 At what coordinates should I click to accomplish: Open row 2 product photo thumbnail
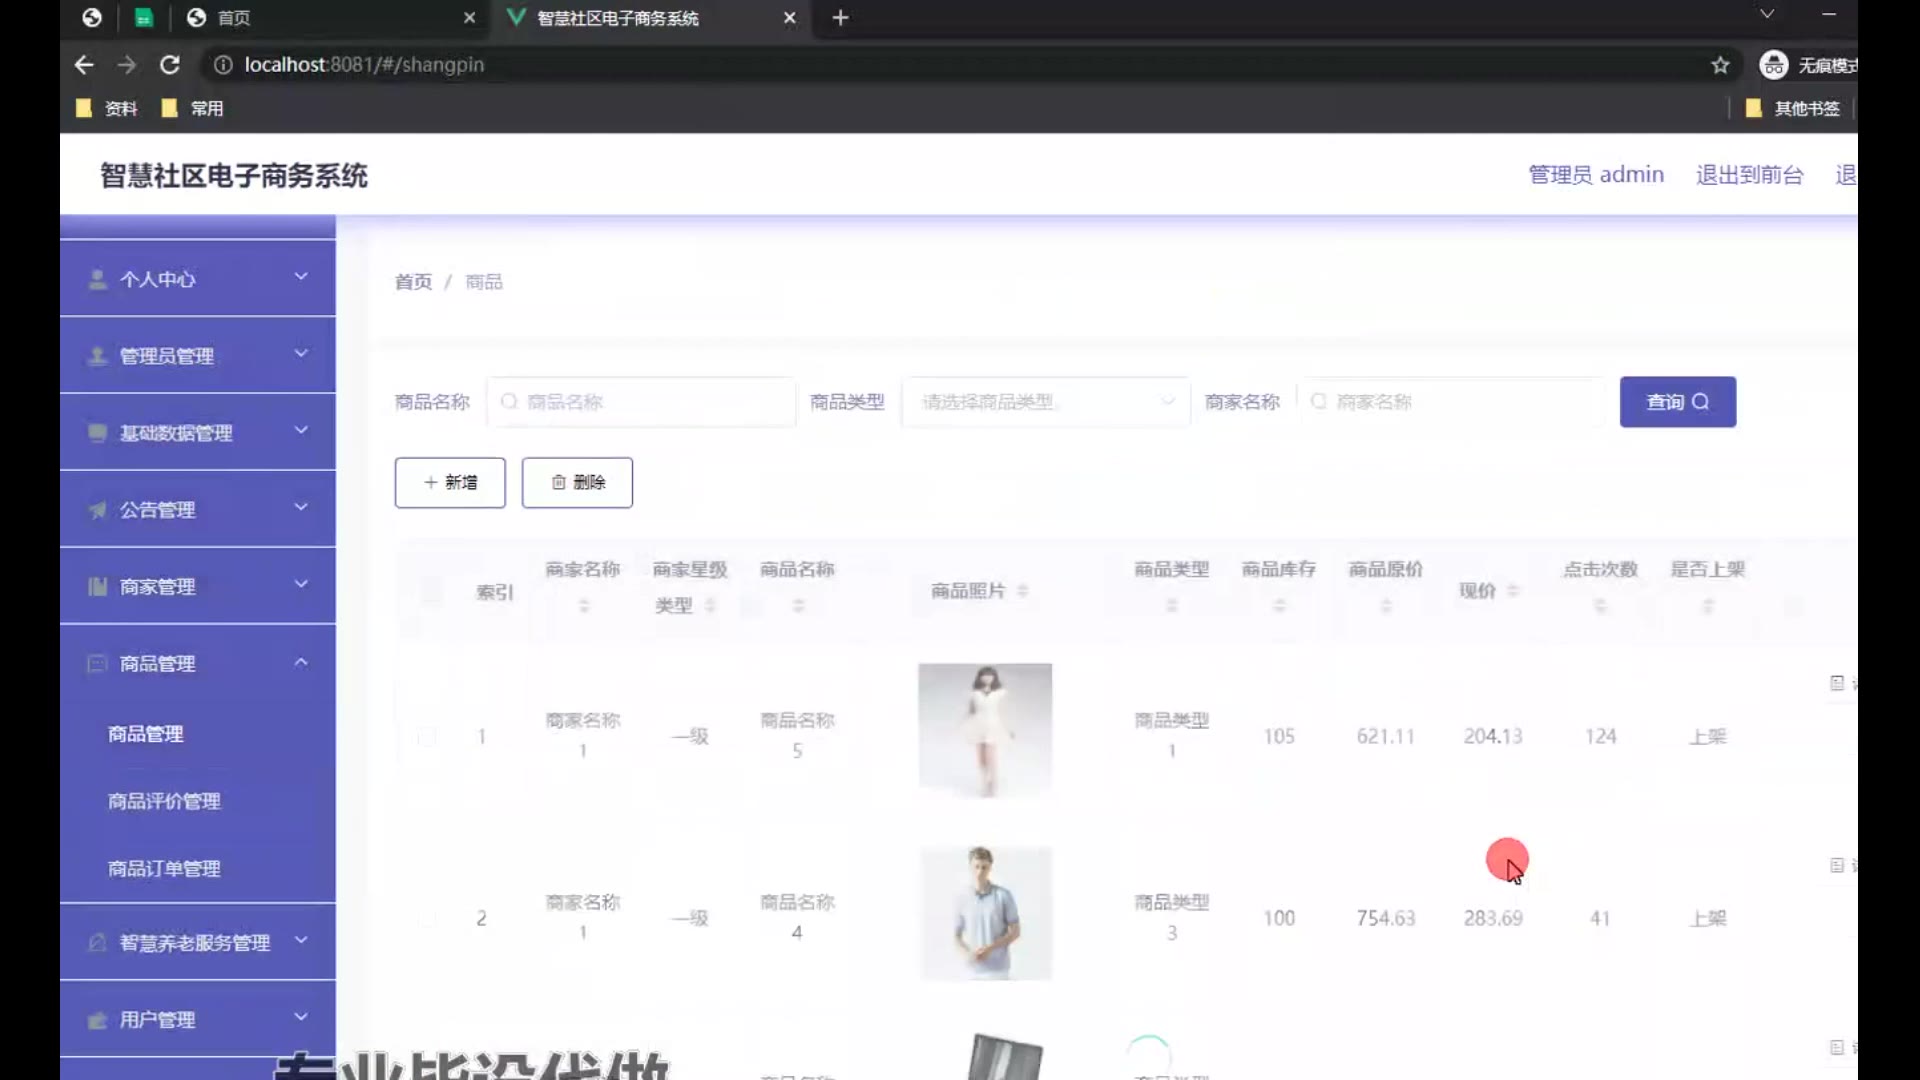pyautogui.click(x=985, y=913)
